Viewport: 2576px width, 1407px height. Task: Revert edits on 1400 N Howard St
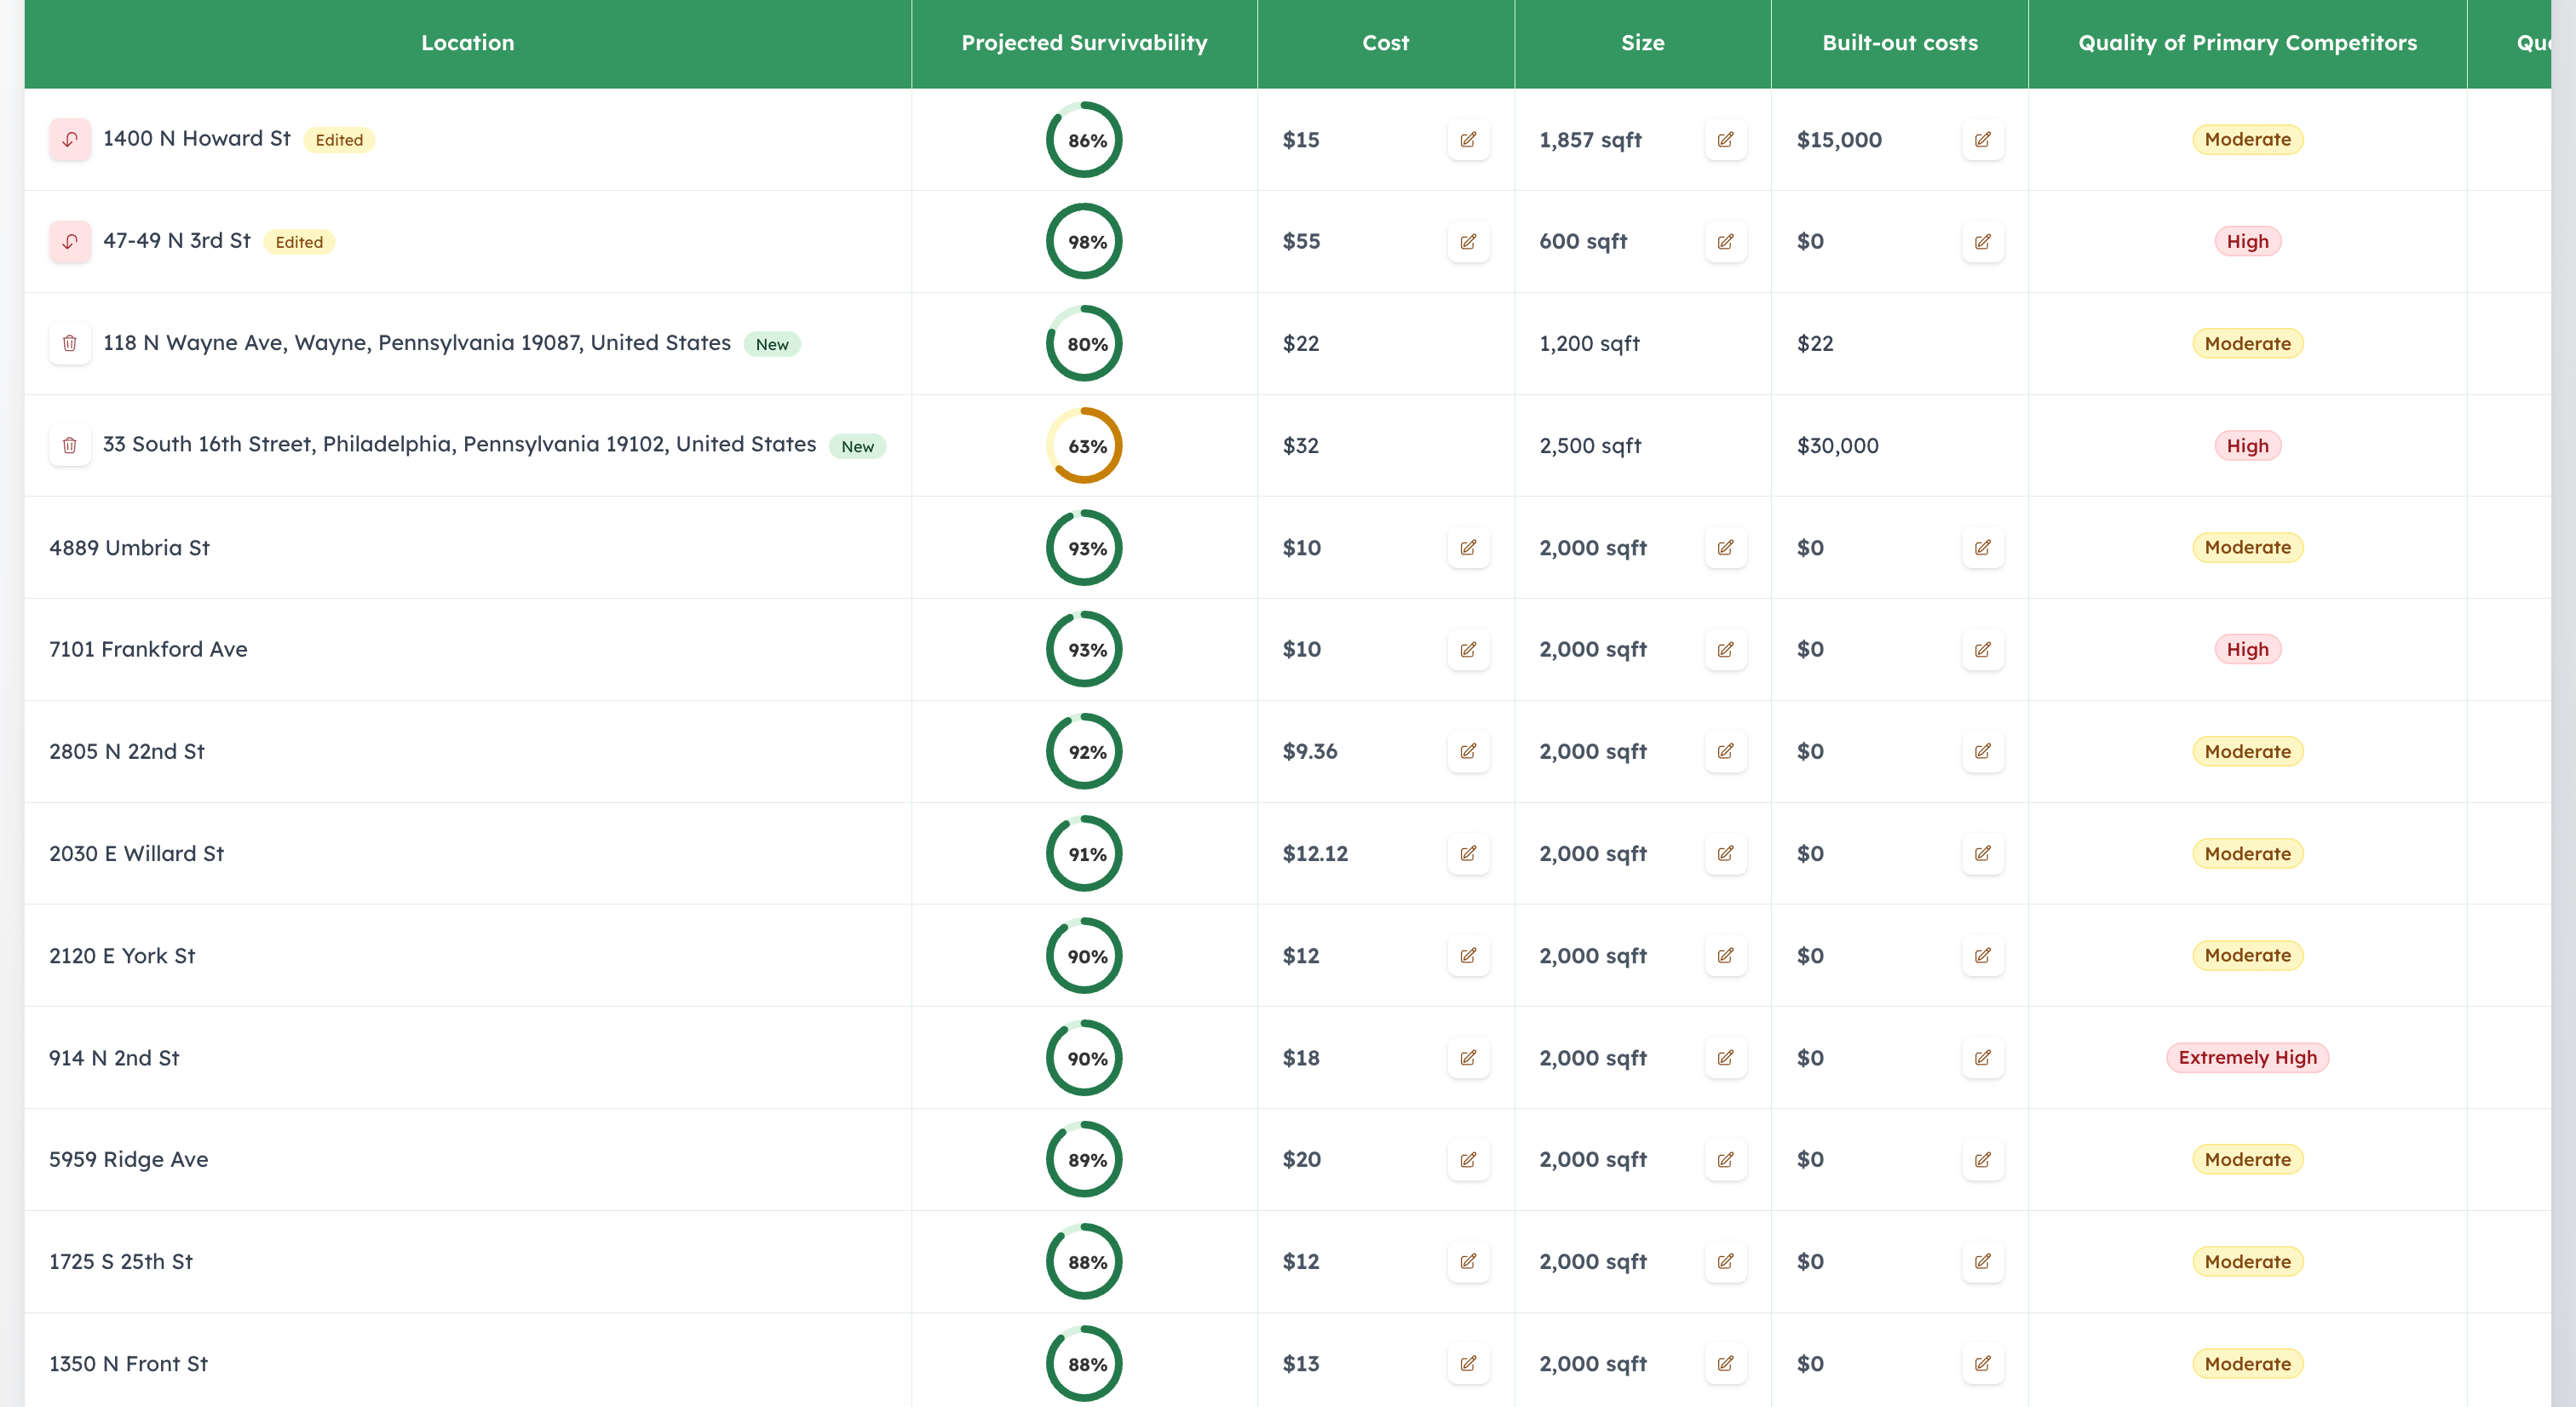pyautogui.click(x=69, y=140)
